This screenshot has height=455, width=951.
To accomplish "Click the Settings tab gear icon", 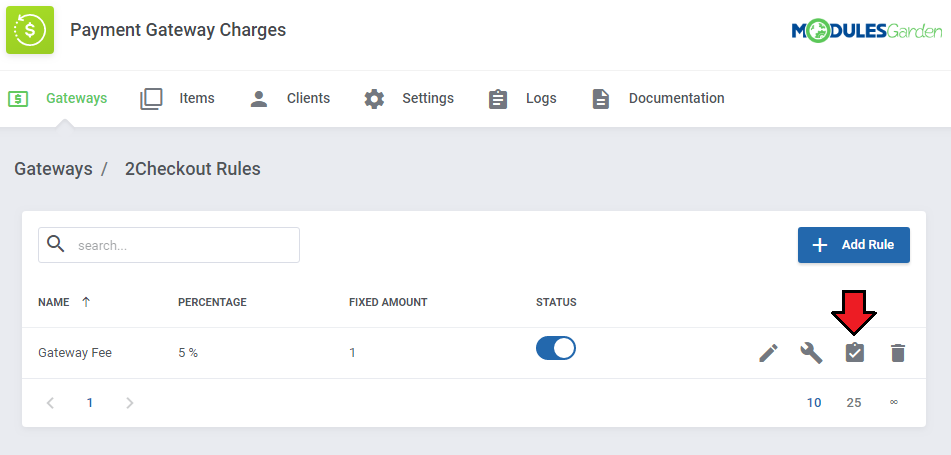I will pyautogui.click(x=374, y=99).
